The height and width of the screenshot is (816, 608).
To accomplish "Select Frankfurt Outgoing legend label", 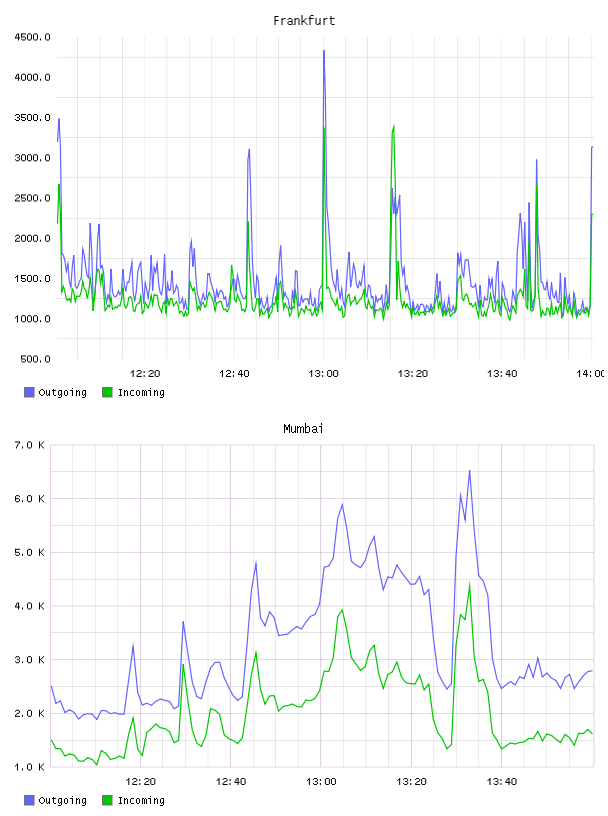I will 62,393.
